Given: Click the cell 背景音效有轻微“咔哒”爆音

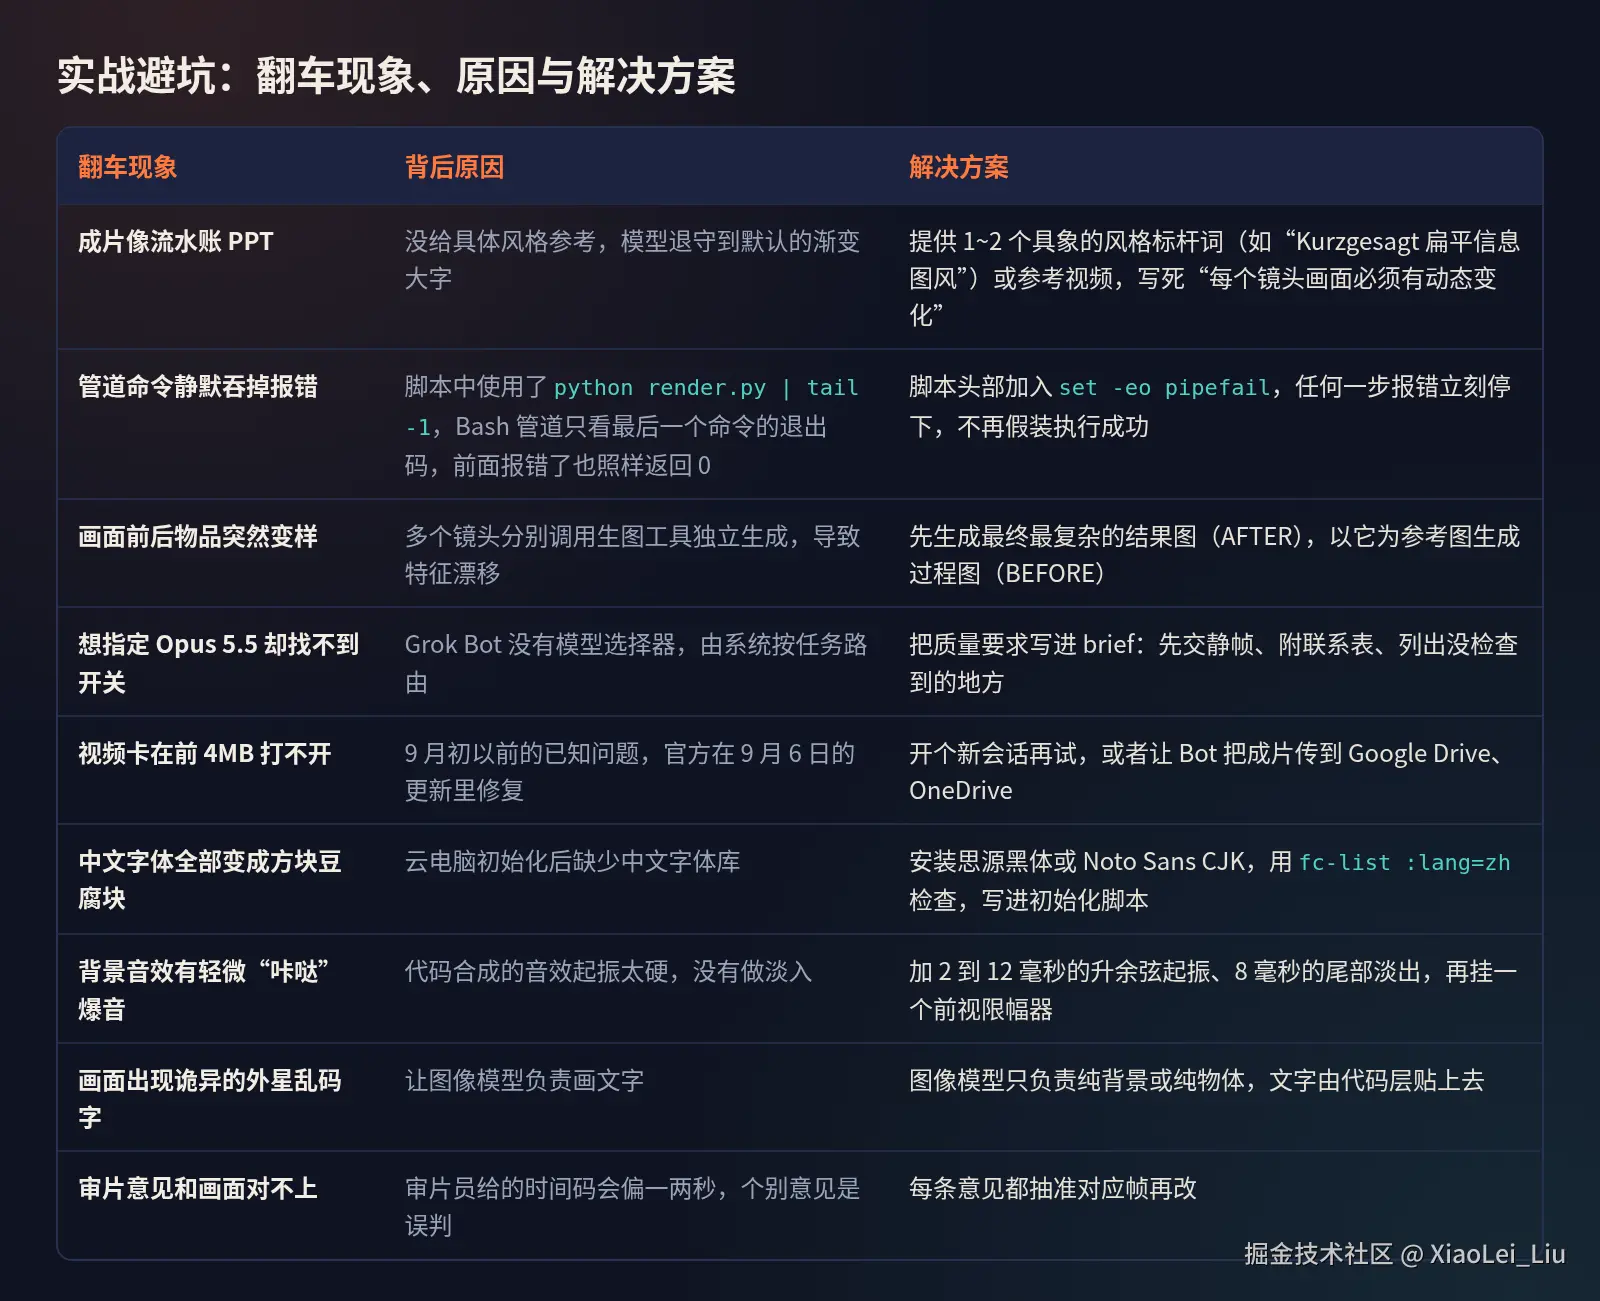Looking at the screenshot, I should 204,990.
